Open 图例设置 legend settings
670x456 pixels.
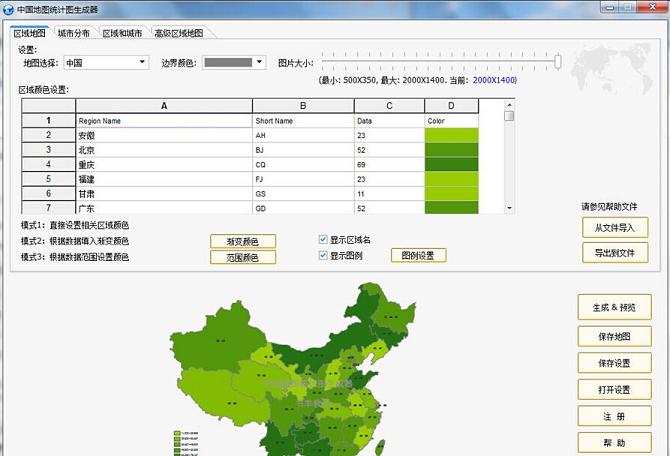[x=418, y=256]
